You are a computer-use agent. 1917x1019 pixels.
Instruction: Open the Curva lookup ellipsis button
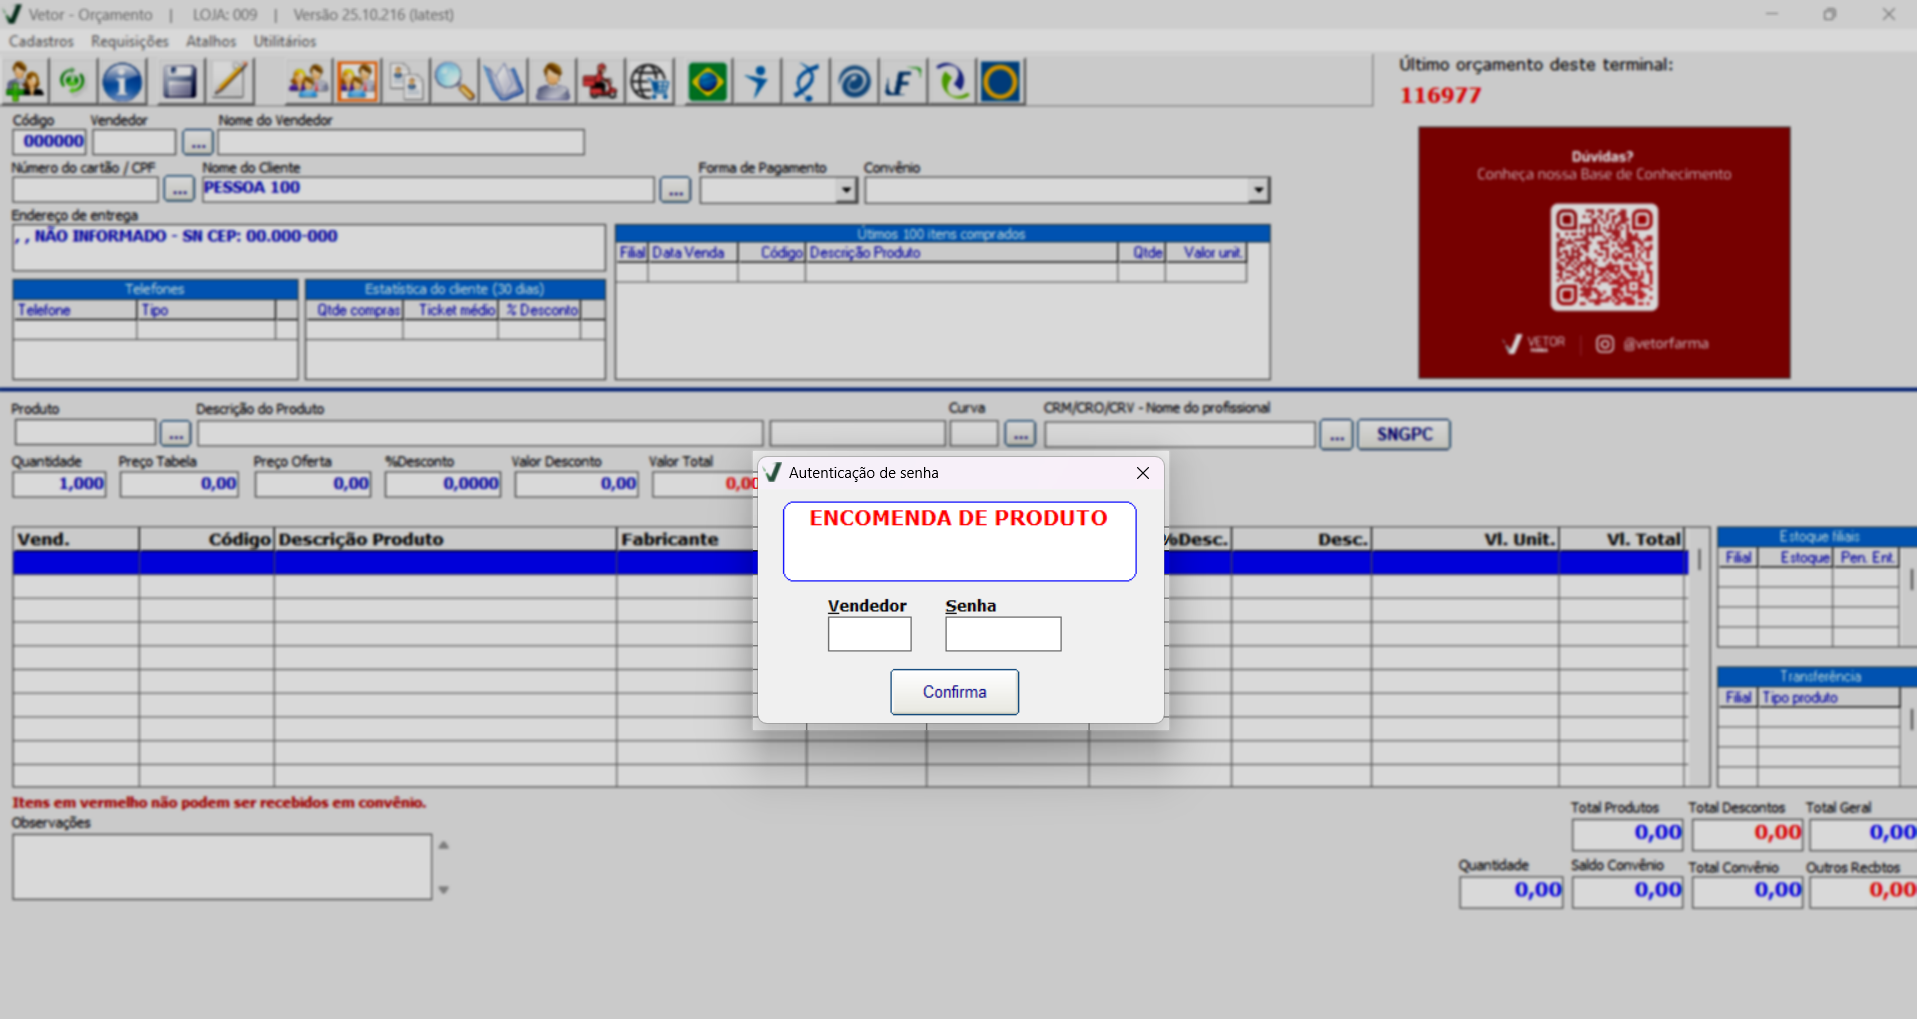click(x=1020, y=434)
